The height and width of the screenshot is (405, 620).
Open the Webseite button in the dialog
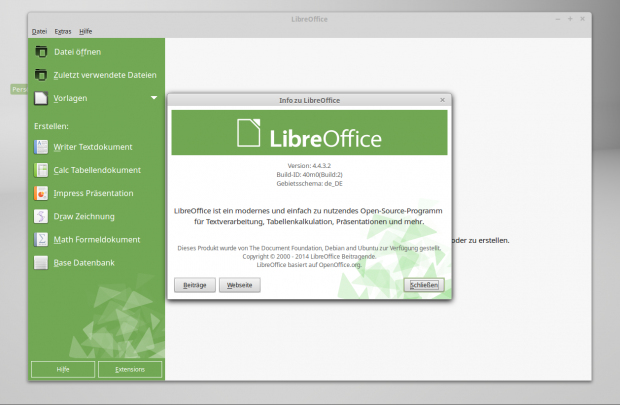coord(240,285)
